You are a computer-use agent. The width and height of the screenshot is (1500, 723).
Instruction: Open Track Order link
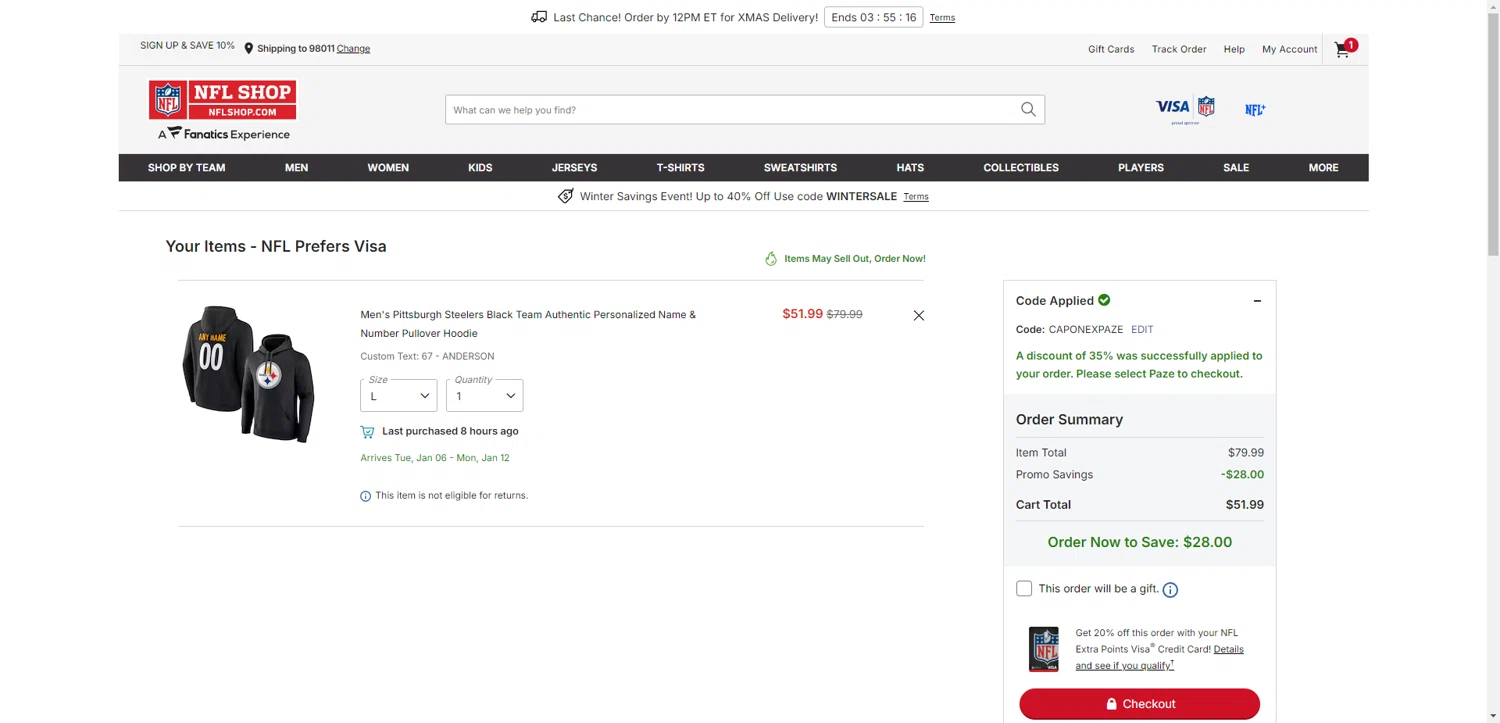[x=1179, y=49]
